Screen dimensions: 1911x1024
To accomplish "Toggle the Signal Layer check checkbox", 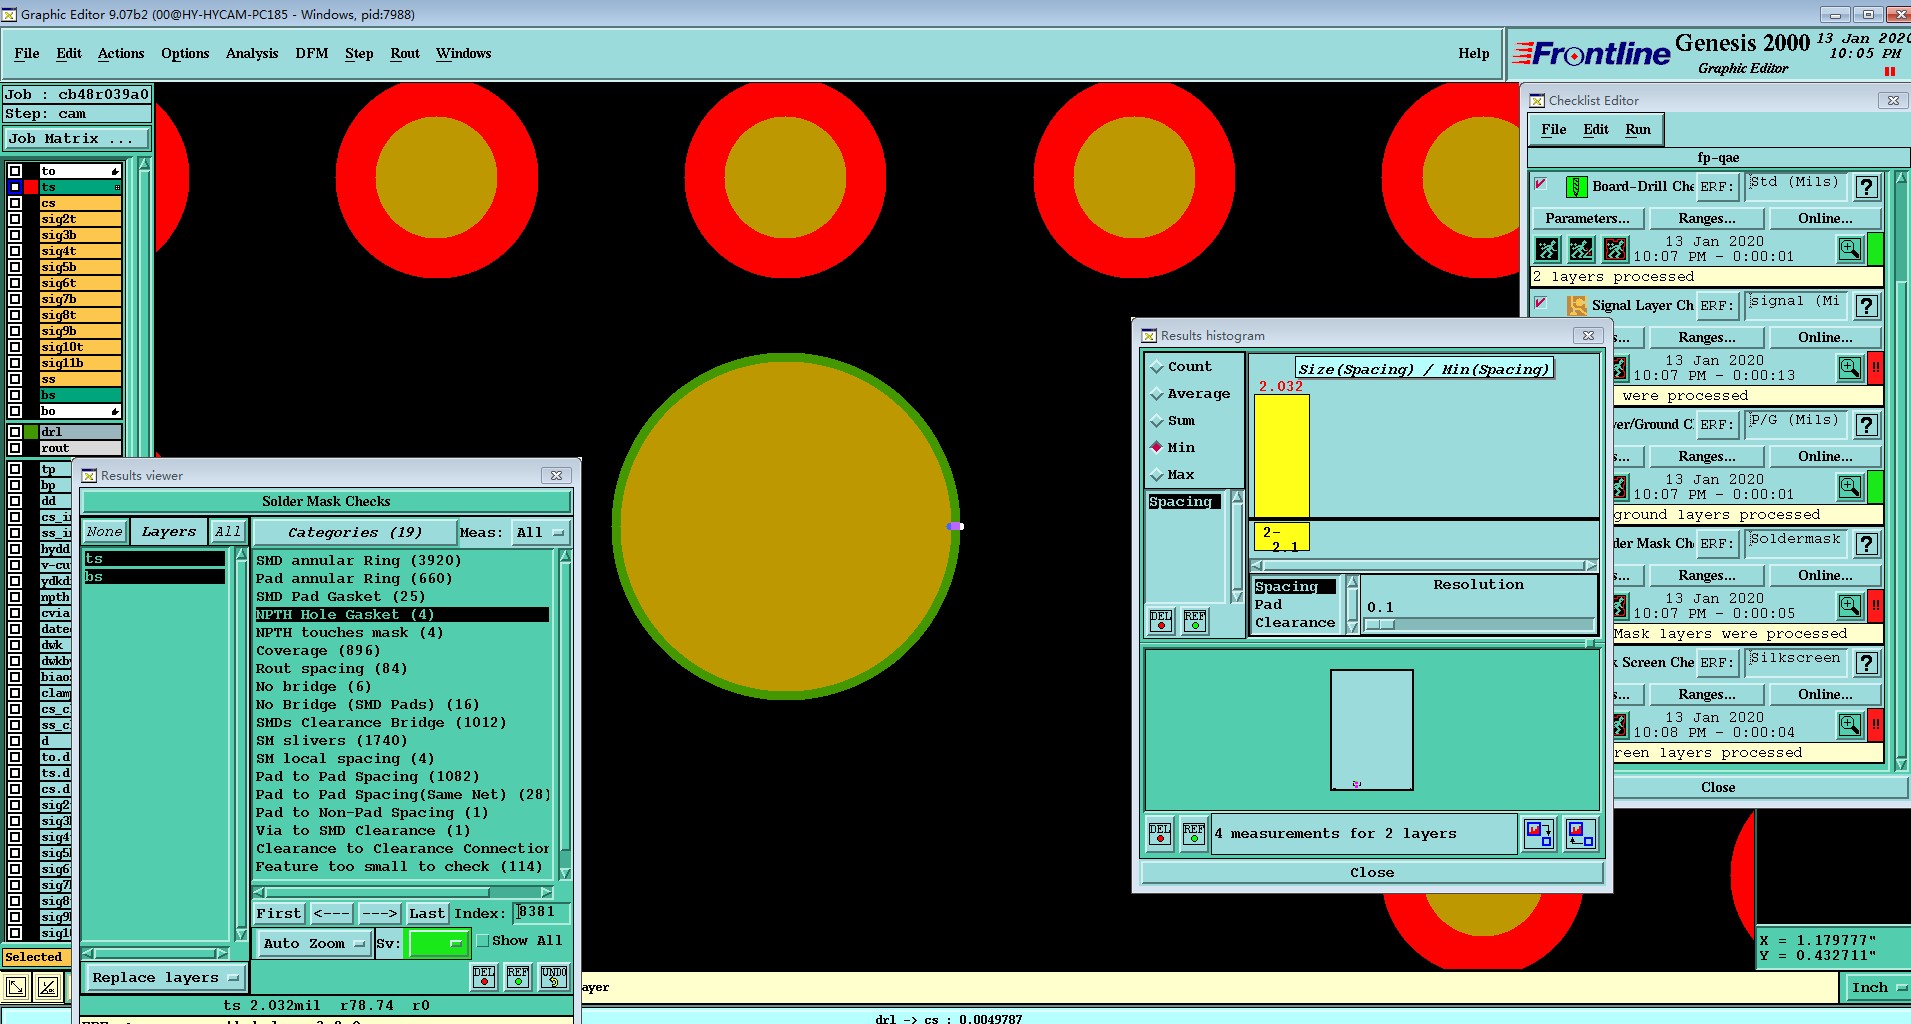I will click(x=1541, y=303).
